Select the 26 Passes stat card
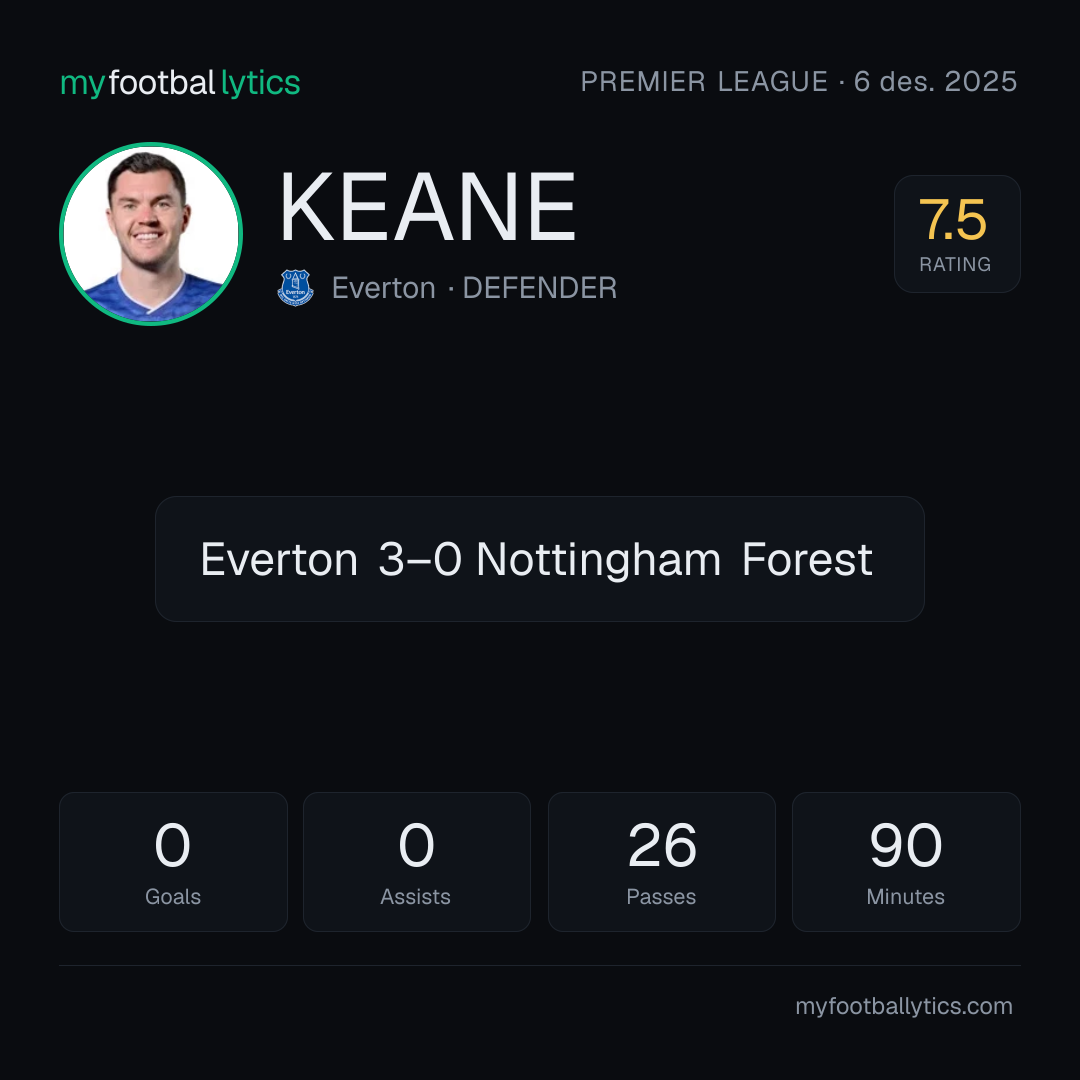Screen dimensions: 1080x1080 661,862
